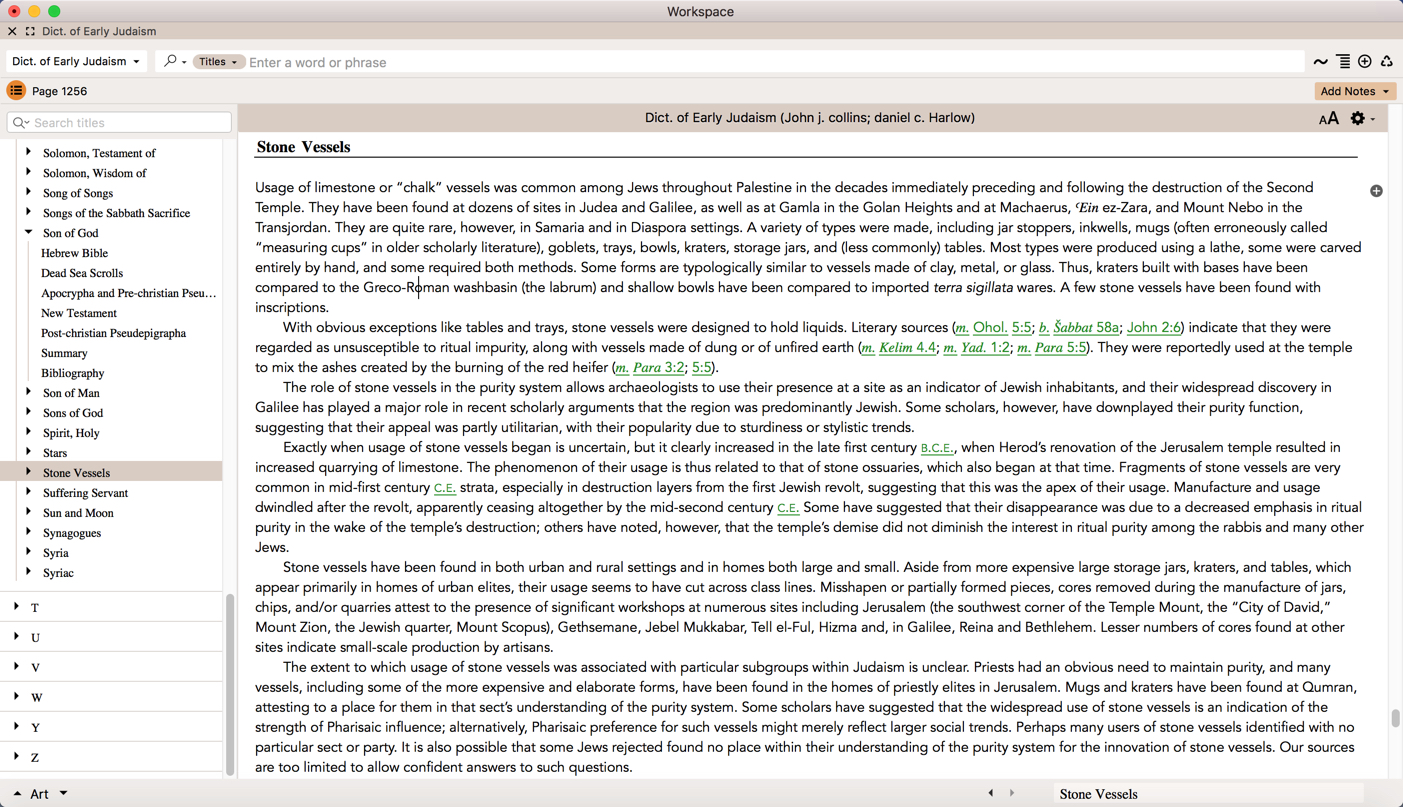Click the Stone Vessels field in bottom bar
Viewport: 1403px width, 807px height.
[x=1210, y=794]
